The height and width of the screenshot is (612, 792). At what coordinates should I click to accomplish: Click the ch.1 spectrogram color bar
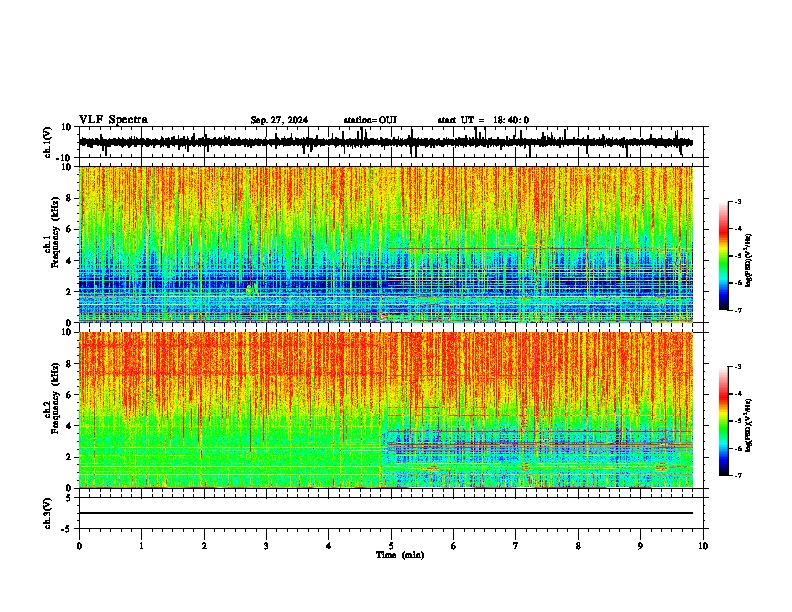724,256
